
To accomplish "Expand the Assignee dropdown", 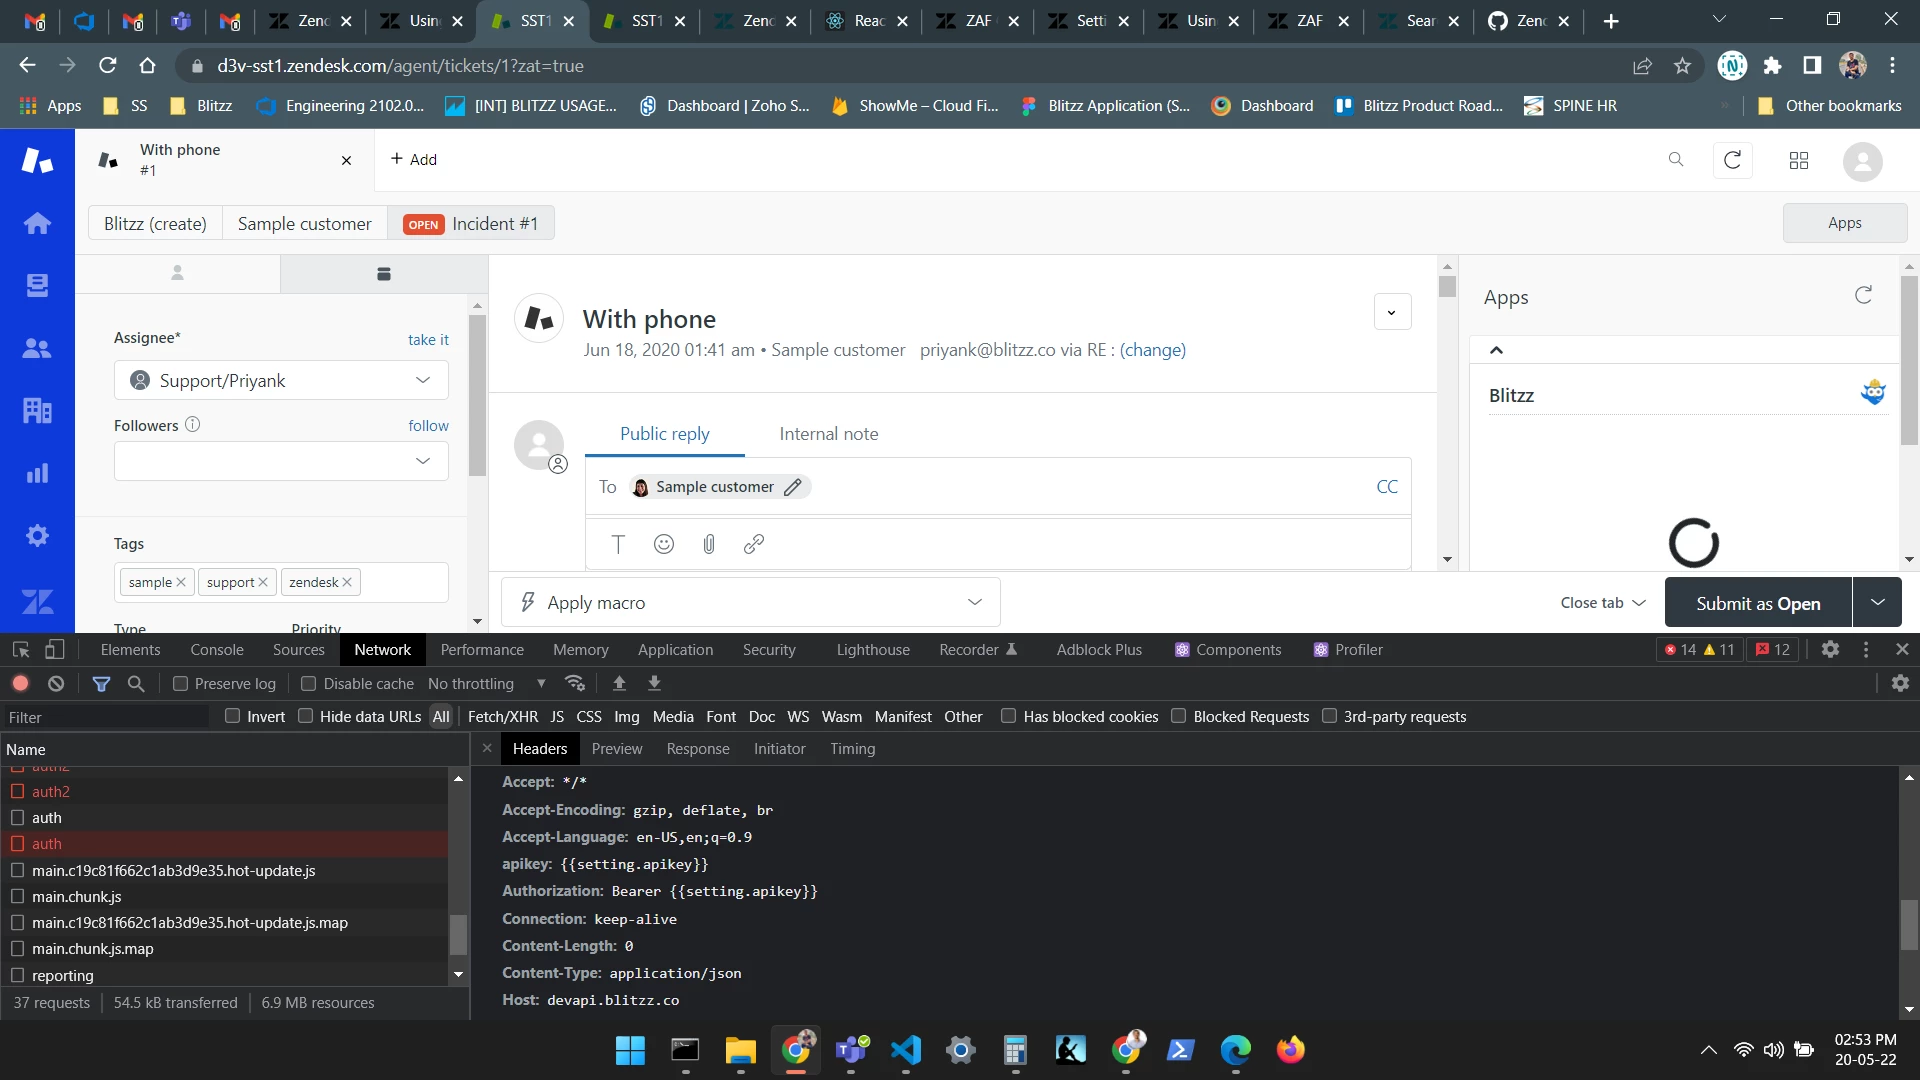I will pyautogui.click(x=281, y=381).
